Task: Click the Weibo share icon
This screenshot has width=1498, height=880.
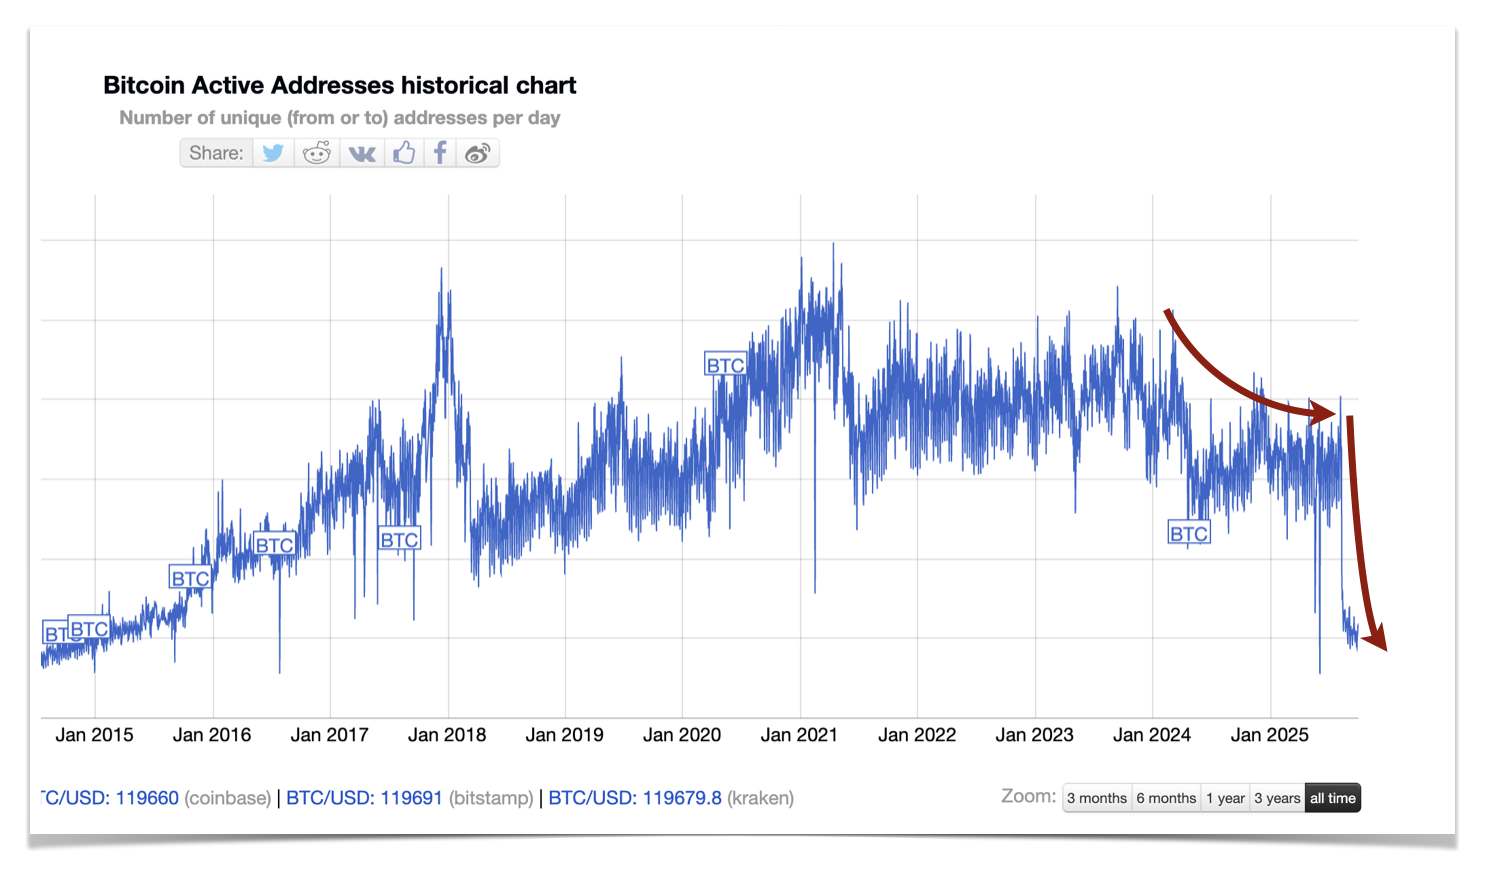Action: pos(478,153)
